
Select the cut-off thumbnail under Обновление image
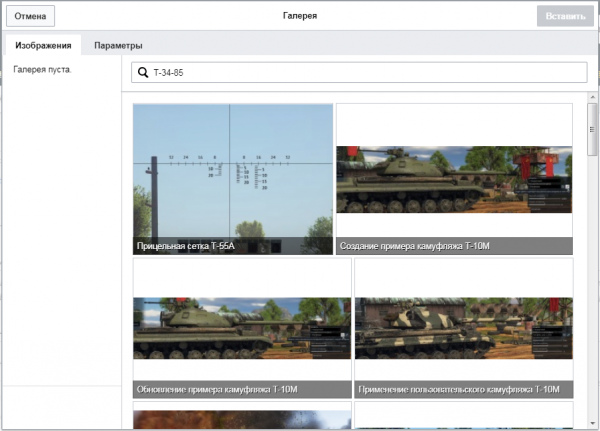click(241, 418)
